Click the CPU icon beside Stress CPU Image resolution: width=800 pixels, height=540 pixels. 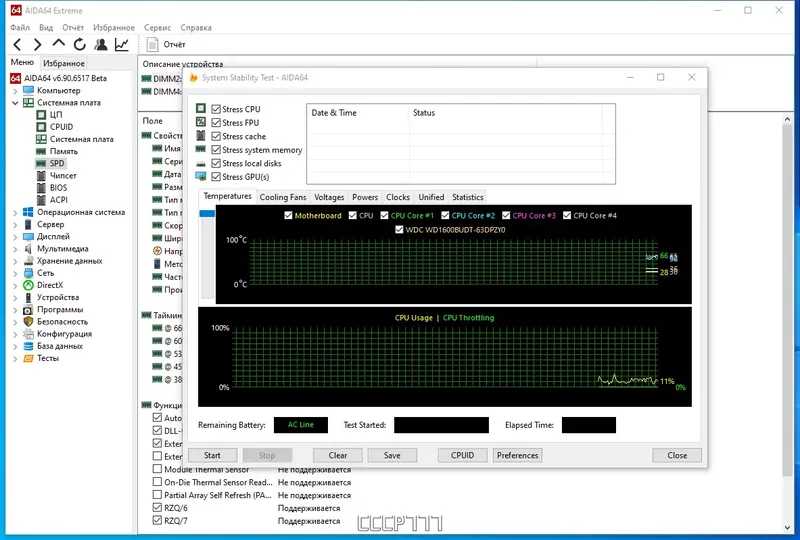click(x=201, y=108)
